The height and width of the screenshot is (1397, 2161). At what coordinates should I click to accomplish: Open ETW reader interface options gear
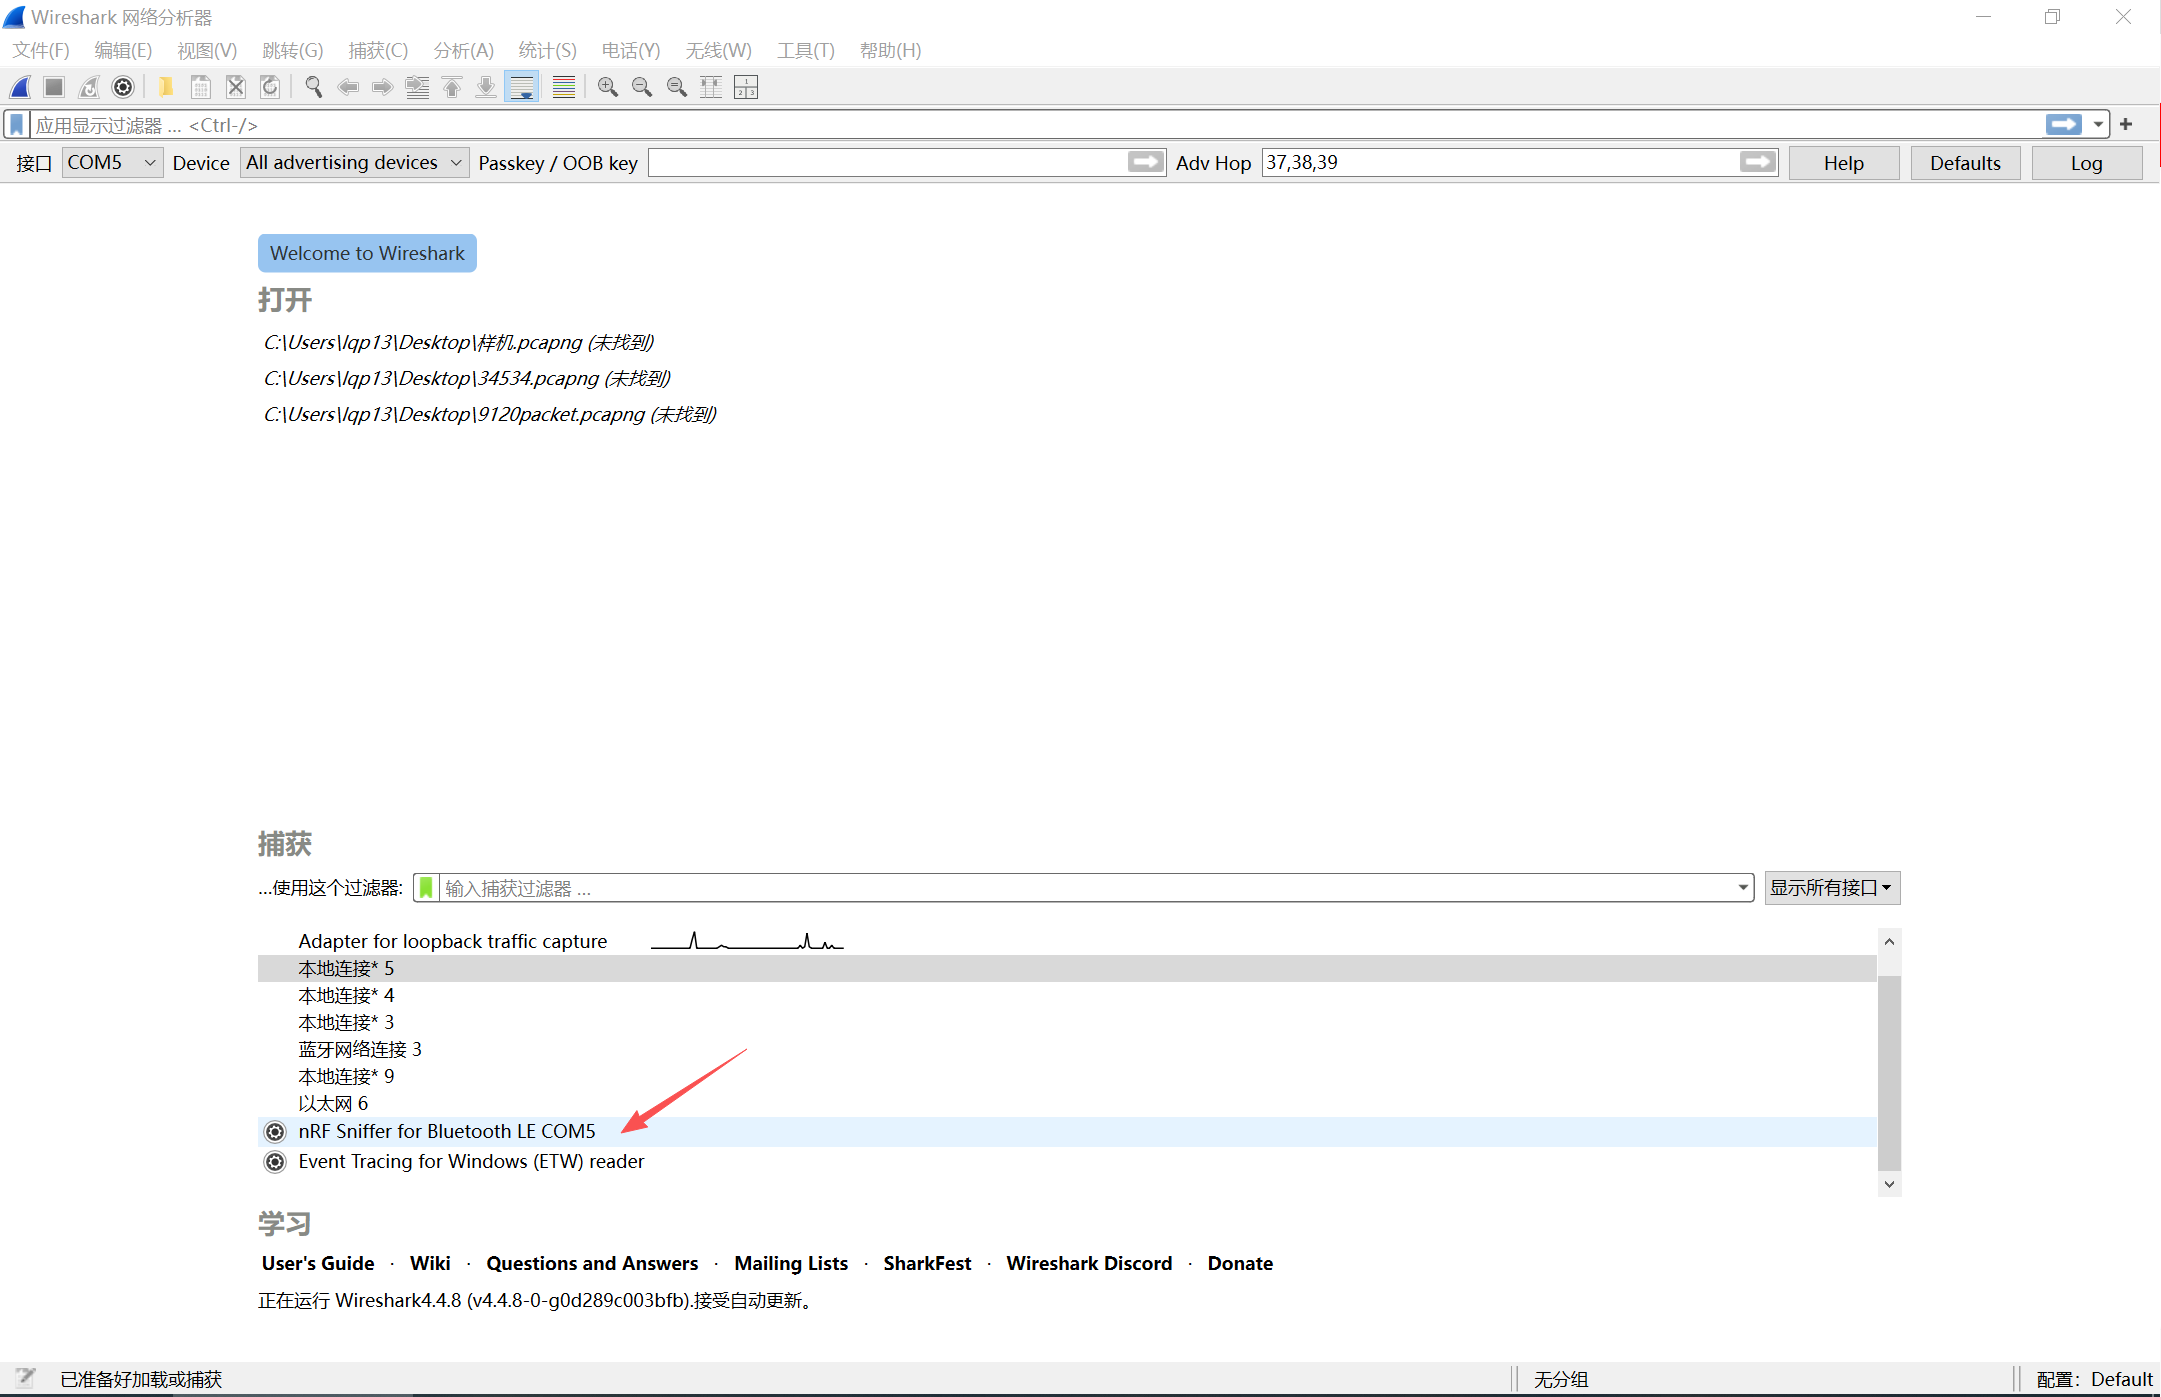[275, 1162]
